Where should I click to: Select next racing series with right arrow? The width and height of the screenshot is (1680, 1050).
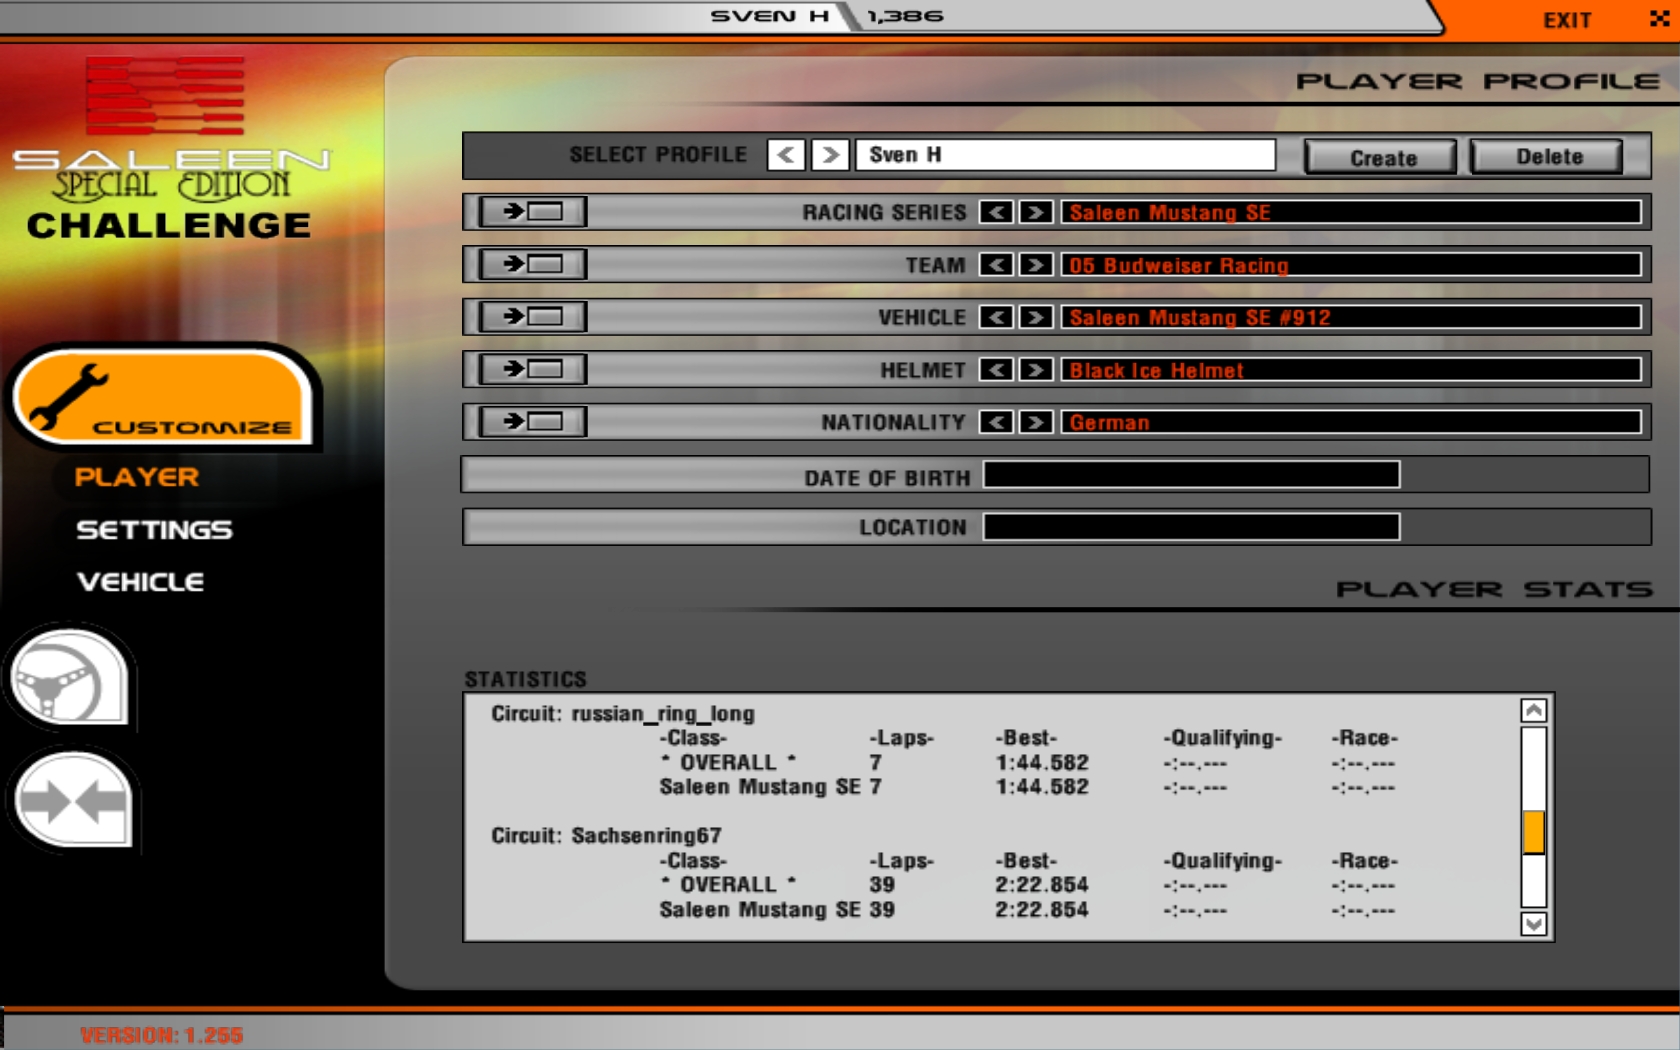(x=1036, y=212)
